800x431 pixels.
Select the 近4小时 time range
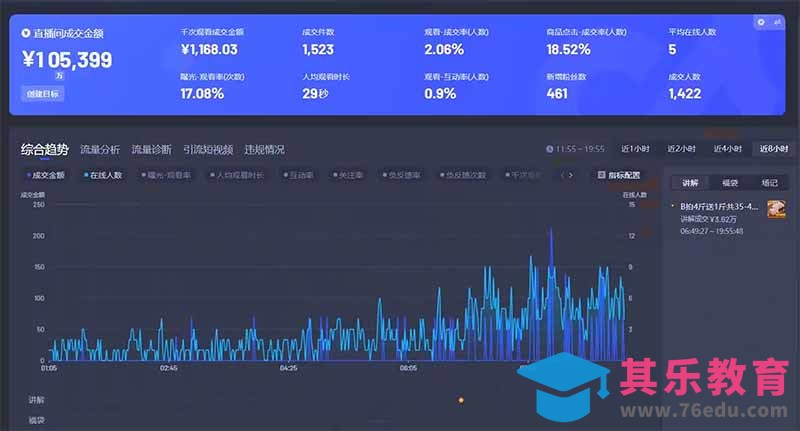coord(727,149)
